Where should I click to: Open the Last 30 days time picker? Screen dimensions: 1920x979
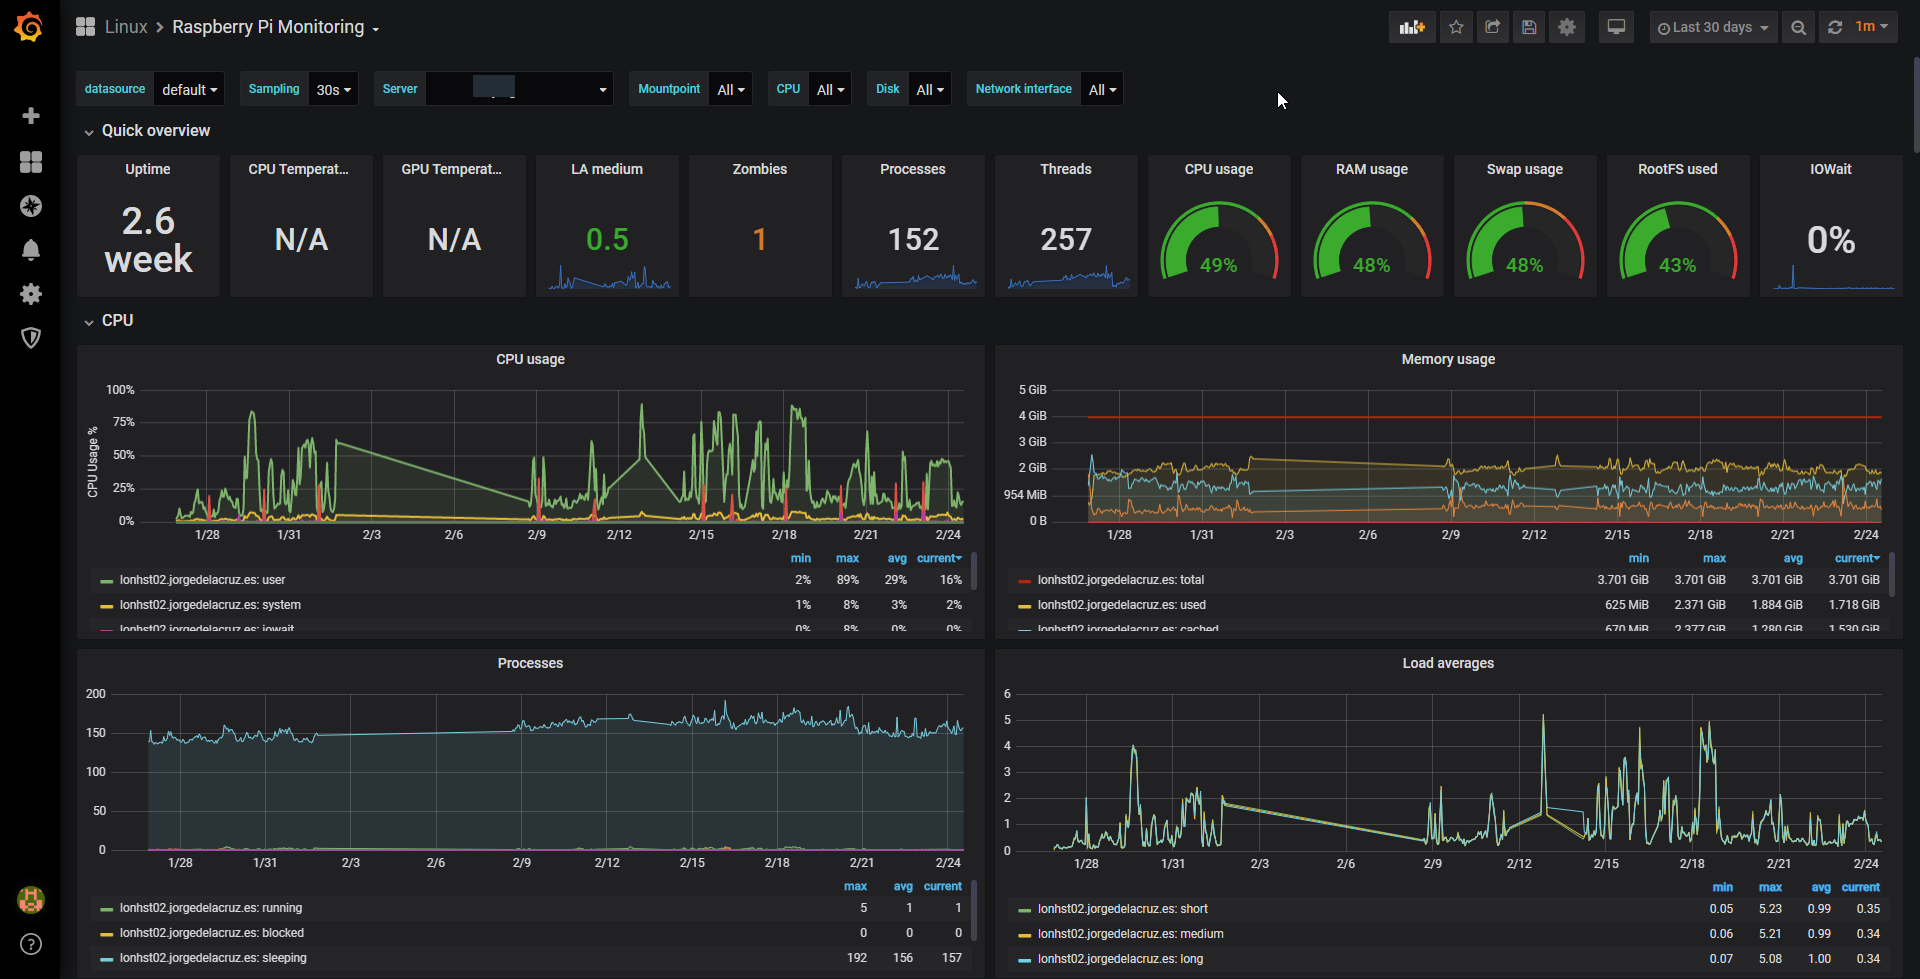pyautogui.click(x=1713, y=27)
